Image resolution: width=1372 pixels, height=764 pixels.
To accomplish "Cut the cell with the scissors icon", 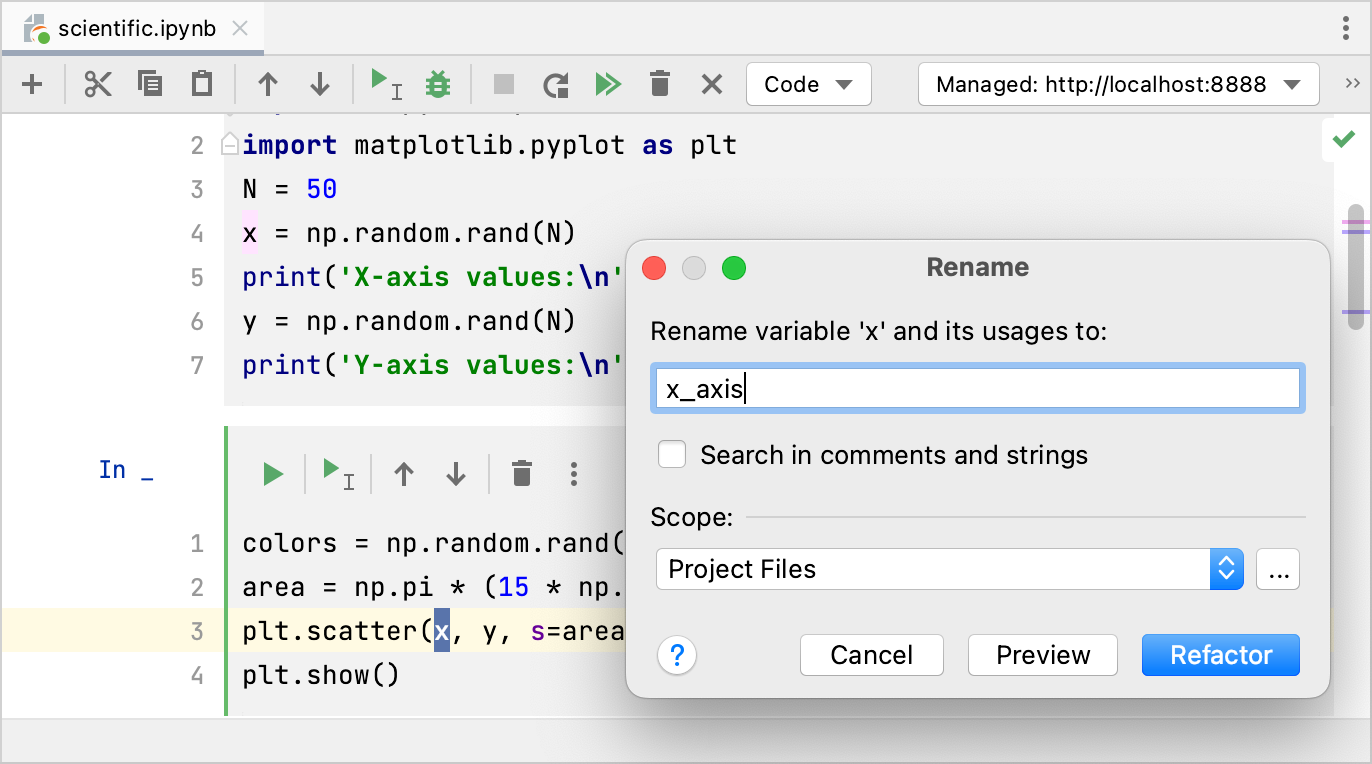I will (98, 84).
